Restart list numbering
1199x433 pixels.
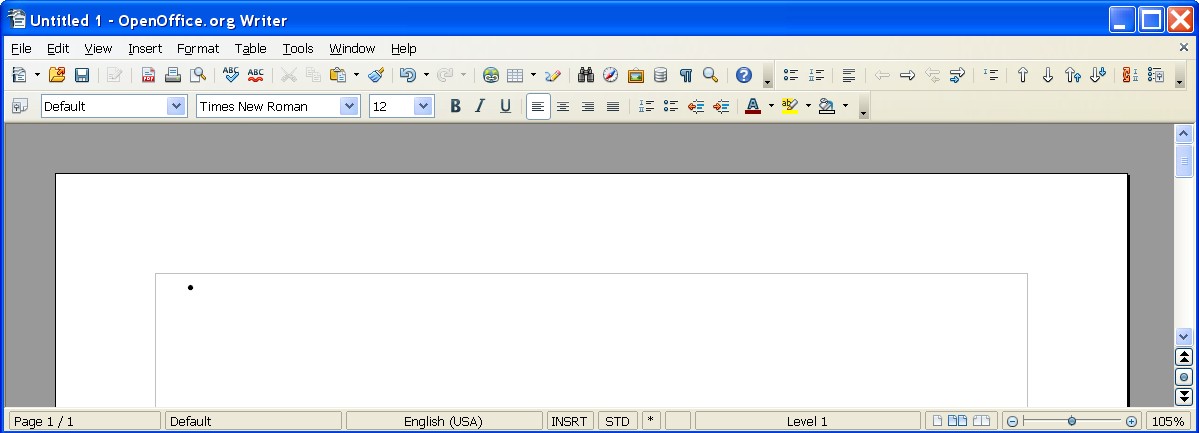tap(1131, 75)
